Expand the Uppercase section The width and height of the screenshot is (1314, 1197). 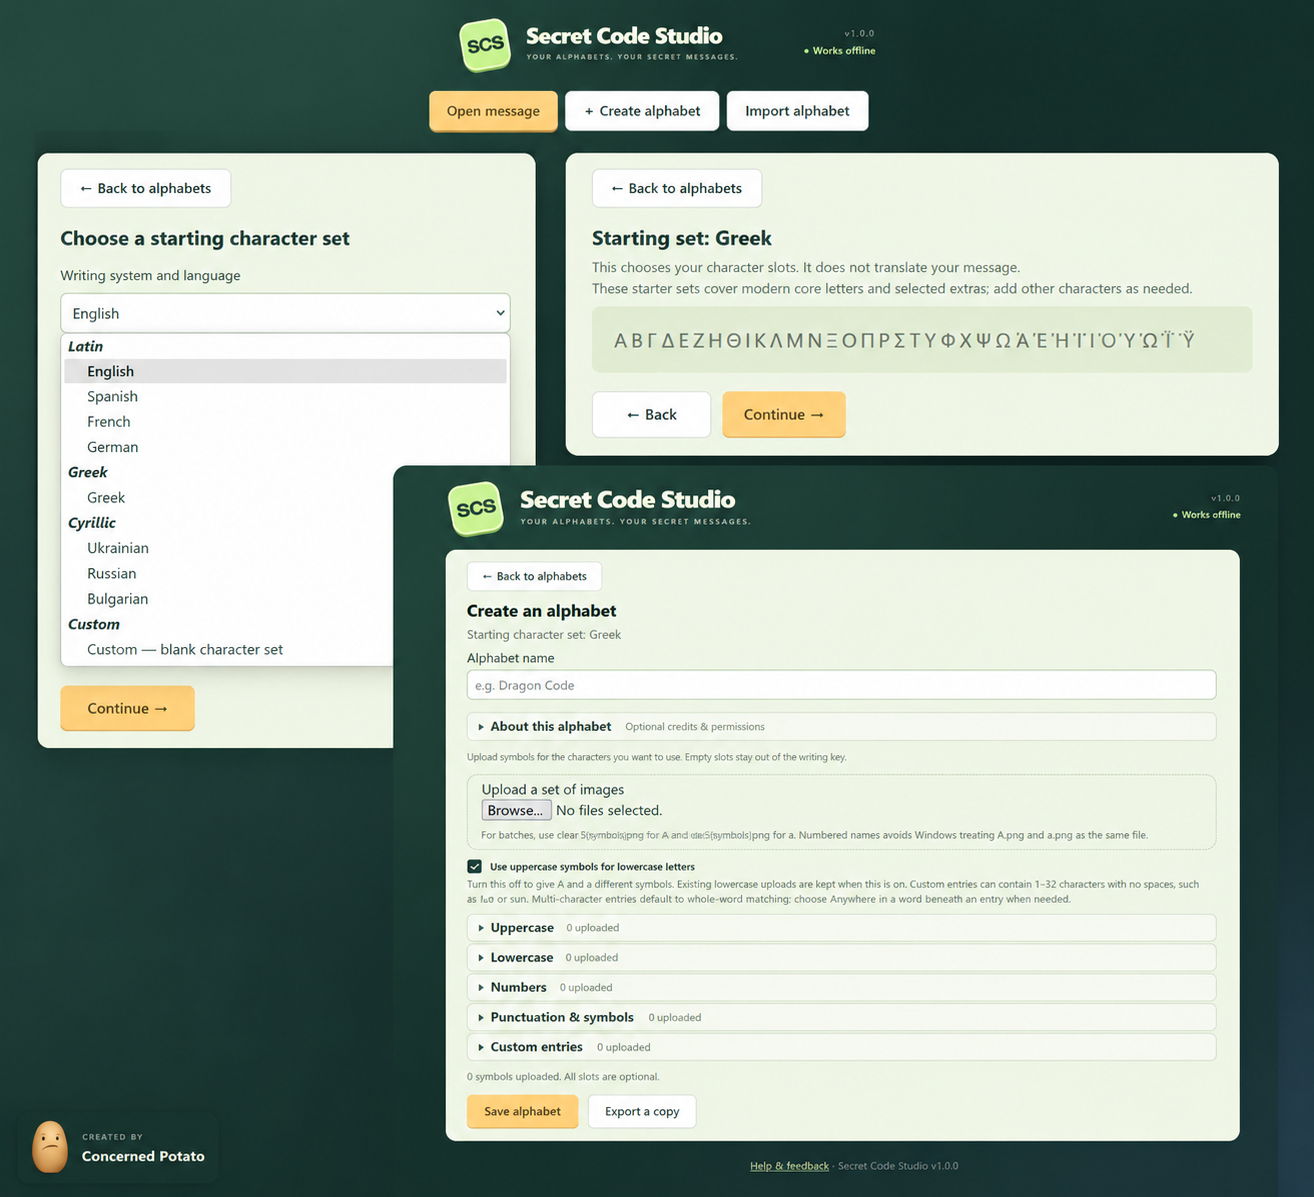point(841,928)
